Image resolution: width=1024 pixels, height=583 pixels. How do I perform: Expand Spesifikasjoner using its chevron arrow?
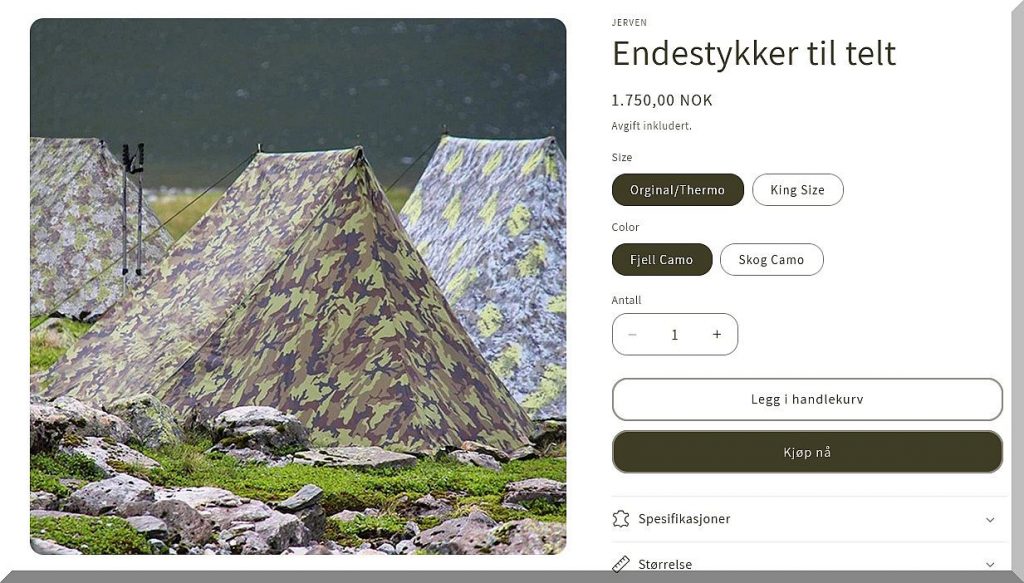990,520
